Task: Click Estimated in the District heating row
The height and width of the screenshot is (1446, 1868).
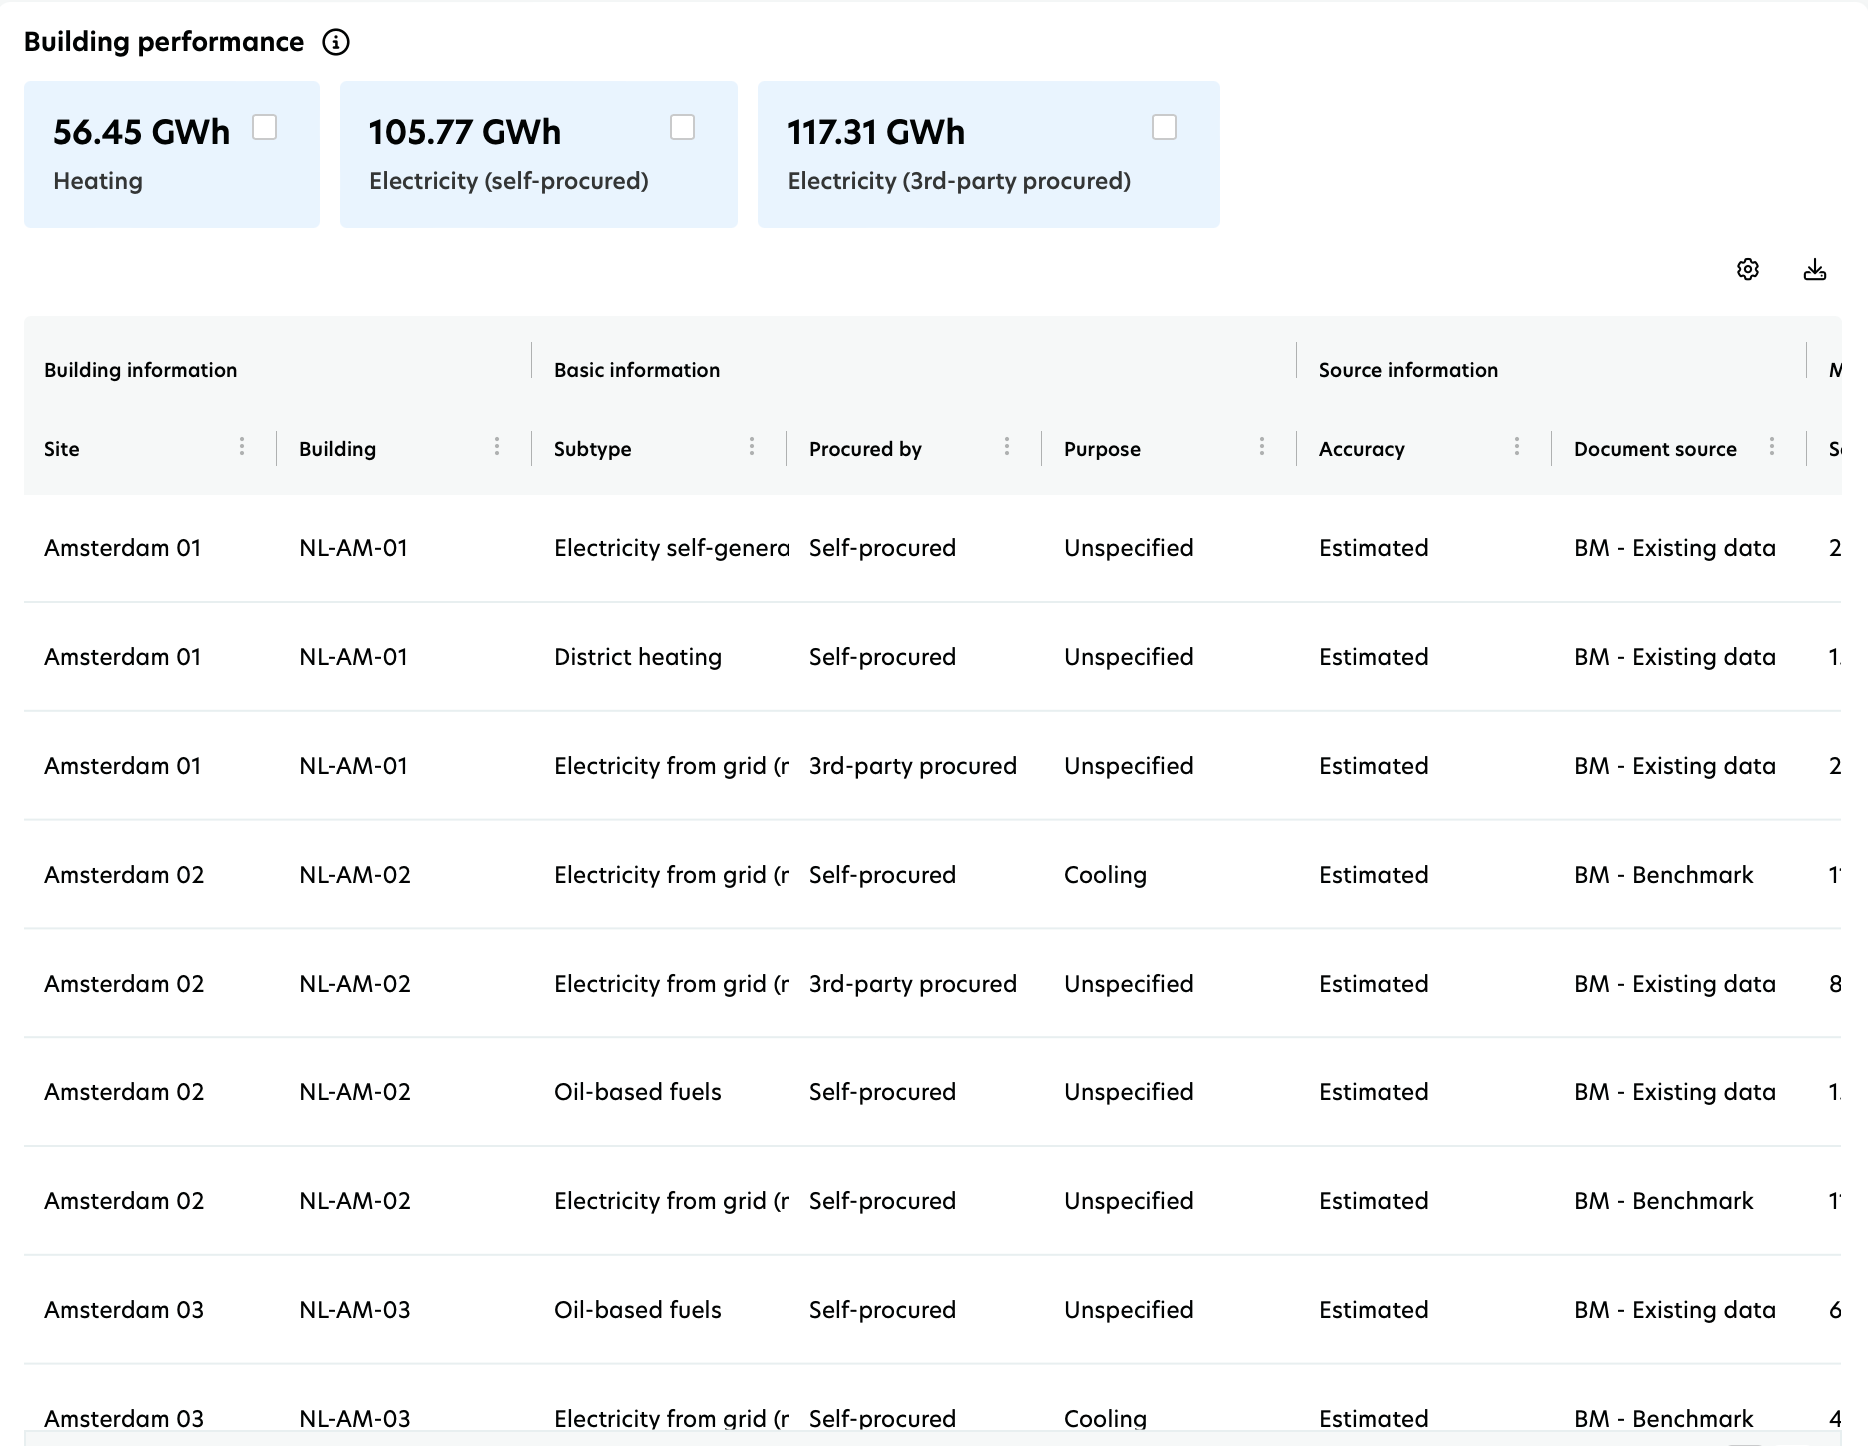Action: (1373, 657)
